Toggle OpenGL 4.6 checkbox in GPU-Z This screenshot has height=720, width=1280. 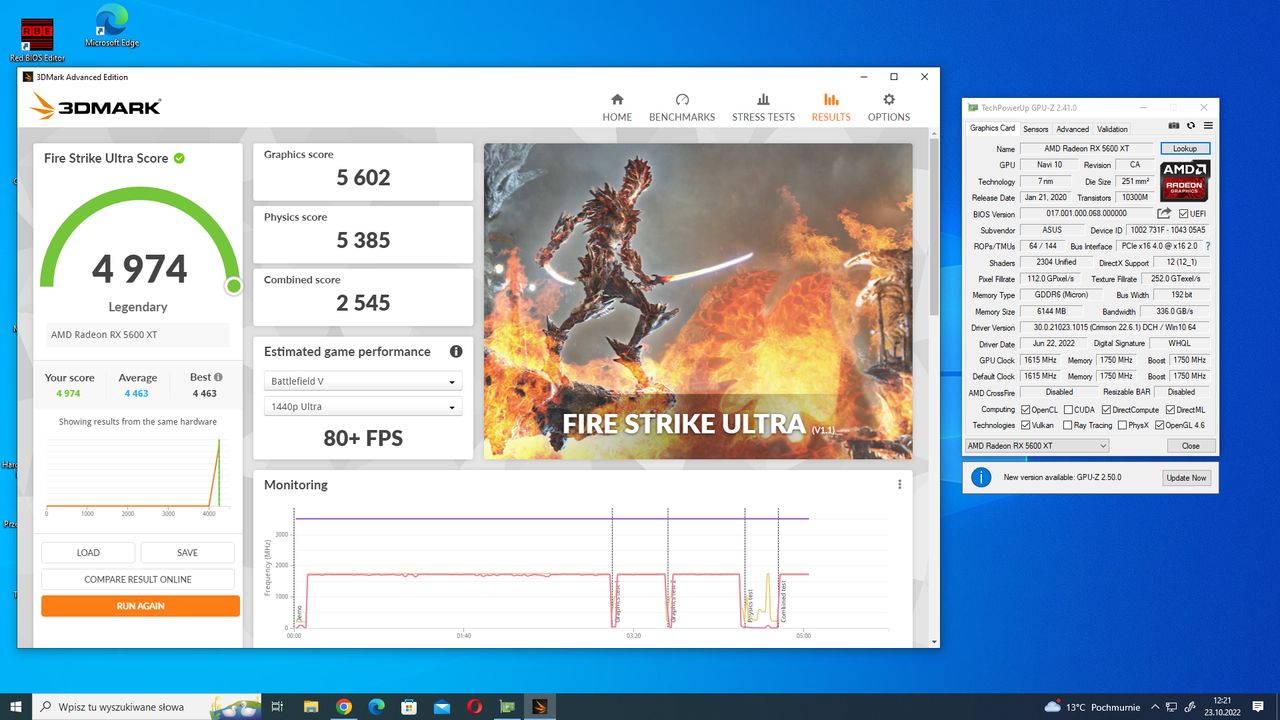1159,425
